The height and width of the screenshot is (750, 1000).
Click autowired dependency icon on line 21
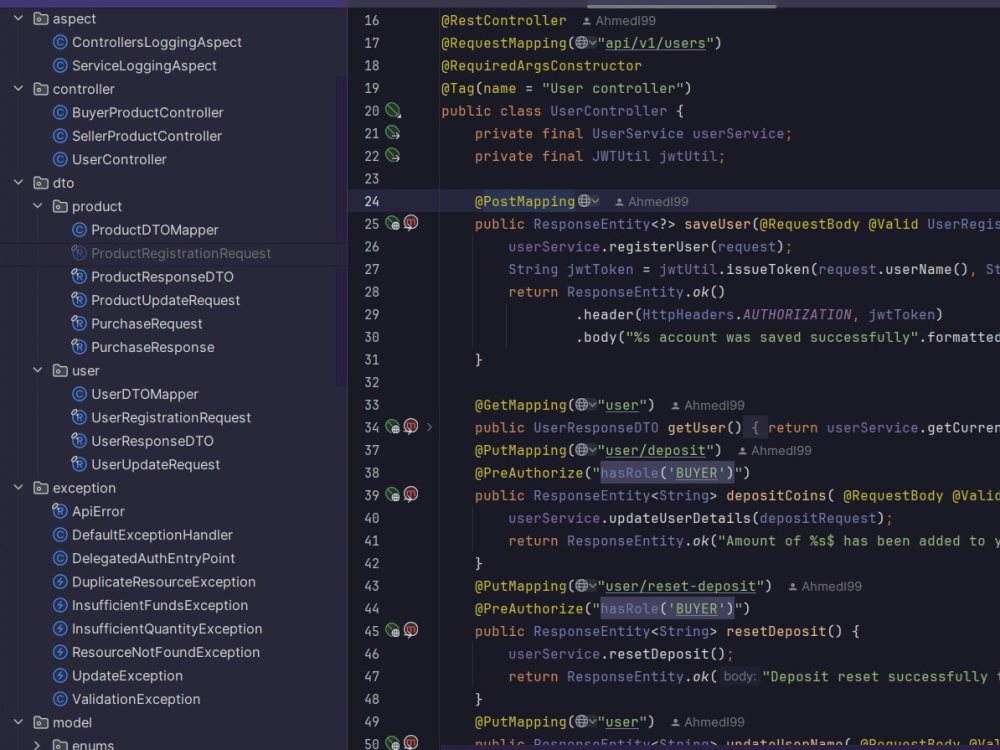click(x=393, y=133)
